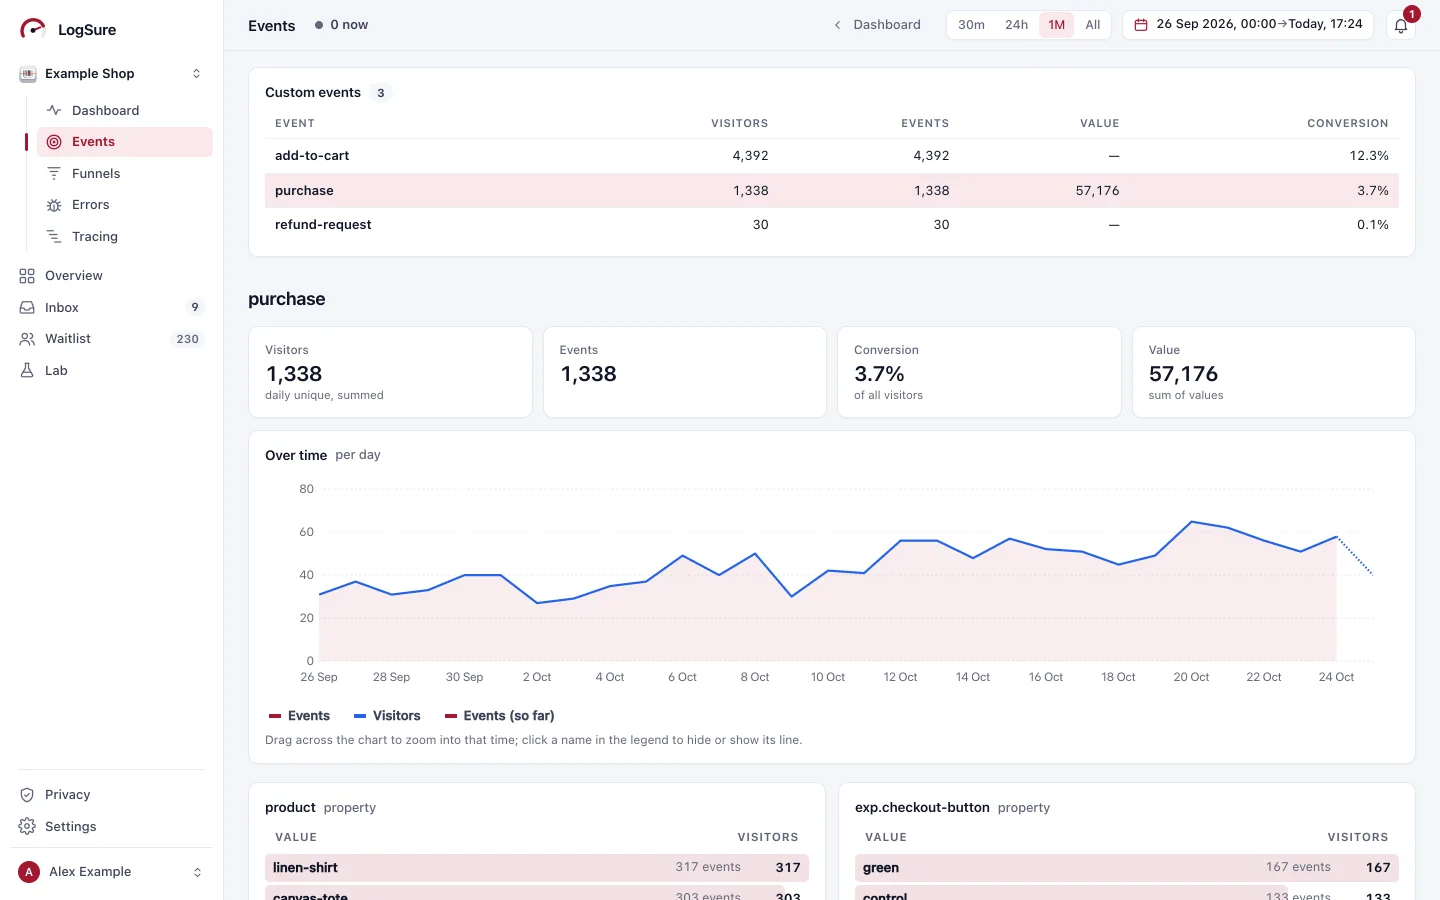This screenshot has width=1440, height=900.
Task: Click the Value 57,176 stat card
Action: pos(1274,372)
